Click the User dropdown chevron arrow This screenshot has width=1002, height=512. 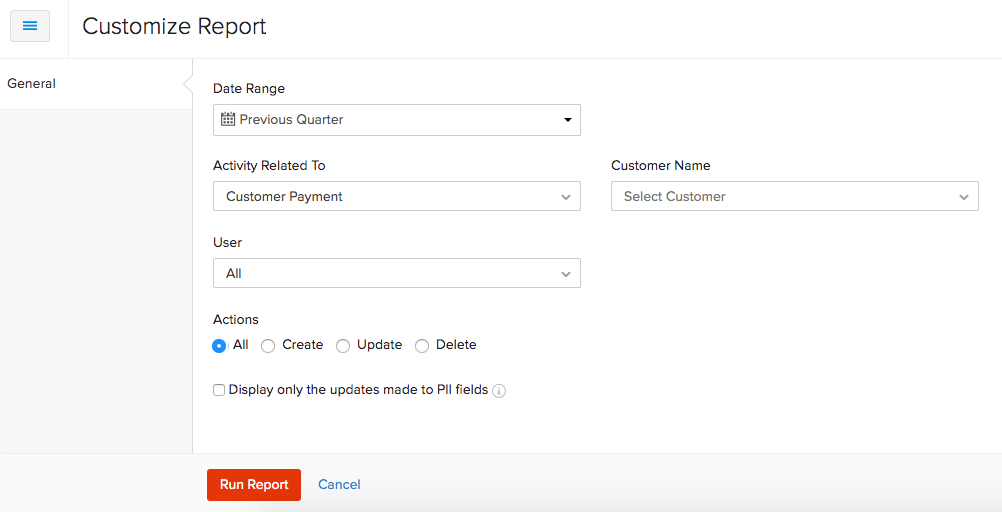click(x=566, y=274)
